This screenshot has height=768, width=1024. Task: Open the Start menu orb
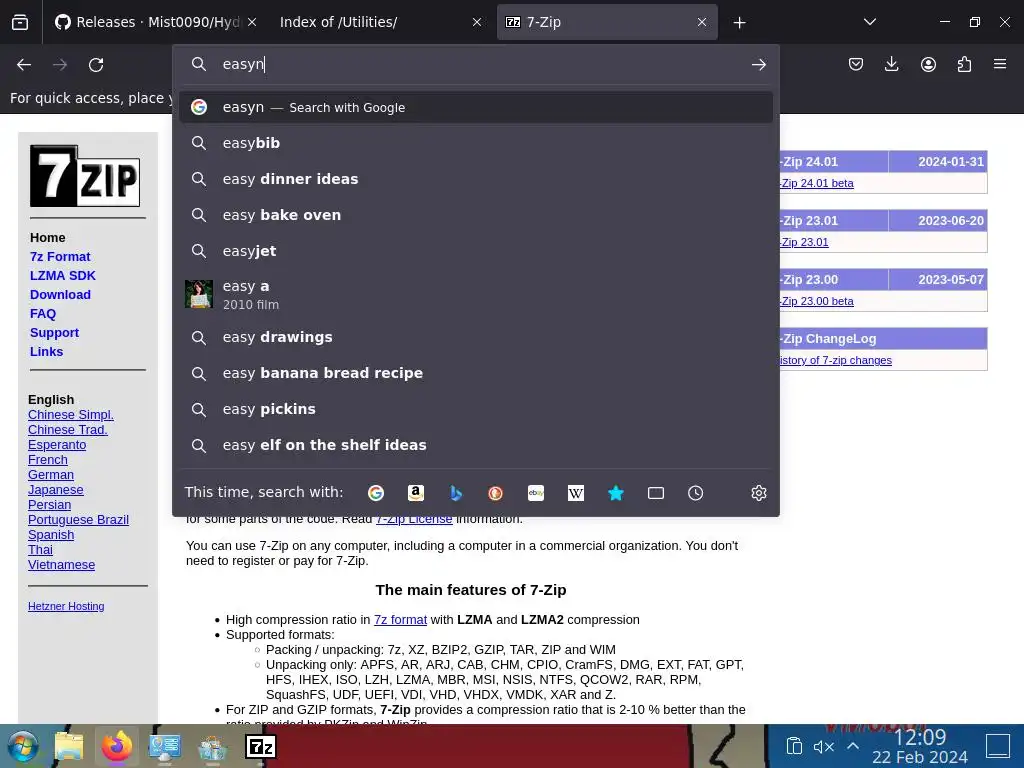tap(22, 746)
